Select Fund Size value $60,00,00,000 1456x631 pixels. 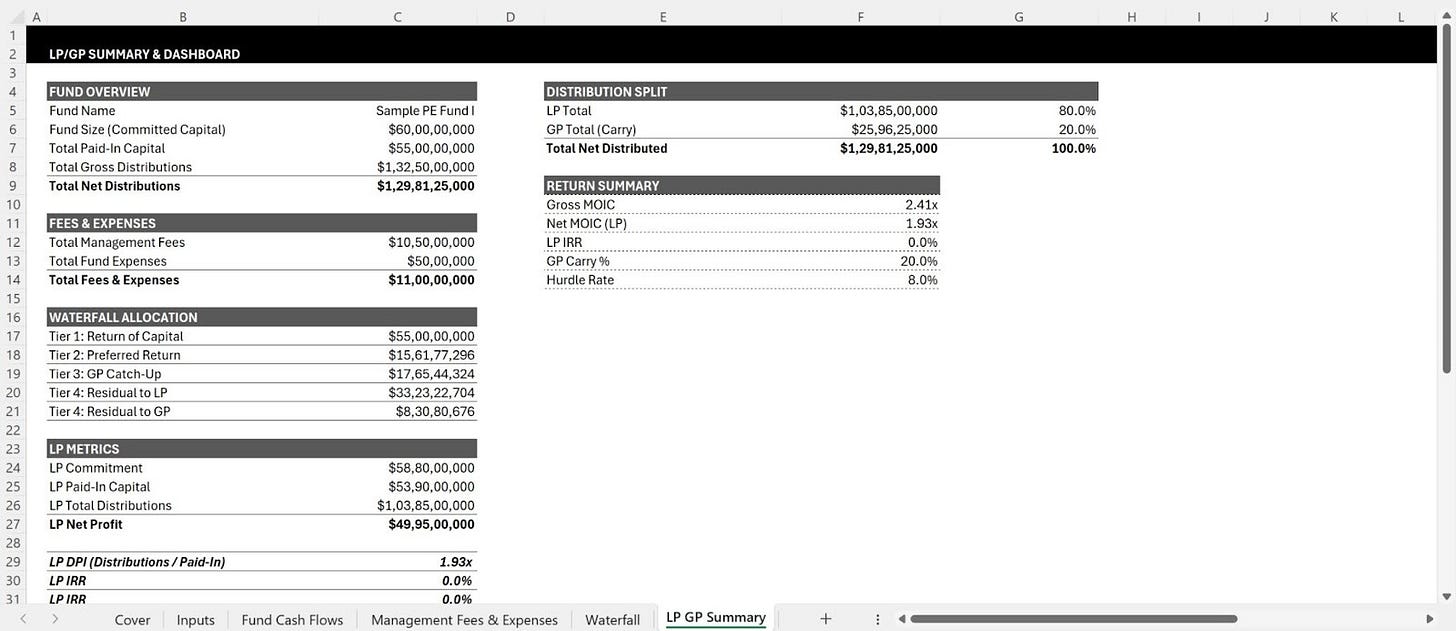tap(431, 130)
